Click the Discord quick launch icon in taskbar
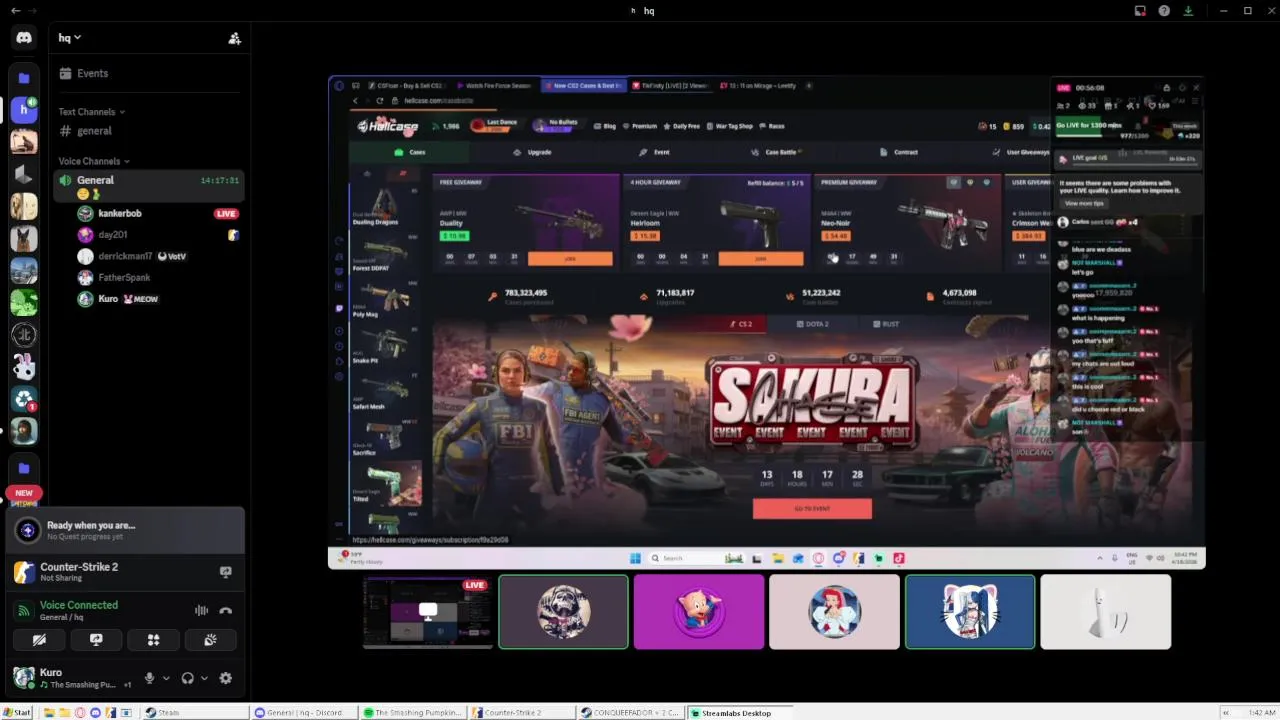Image resolution: width=1280 pixels, height=720 pixels. [95, 713]
